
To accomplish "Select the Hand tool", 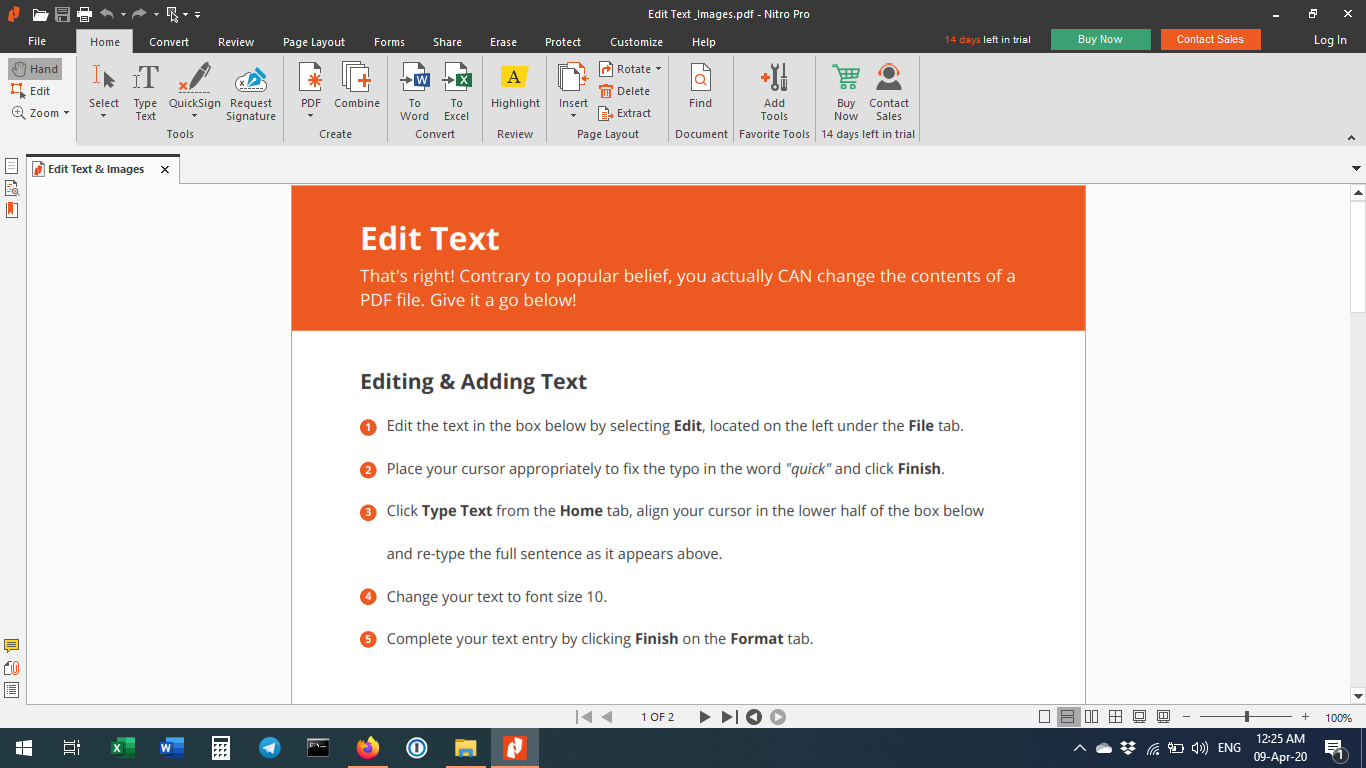I will [34, 68].
